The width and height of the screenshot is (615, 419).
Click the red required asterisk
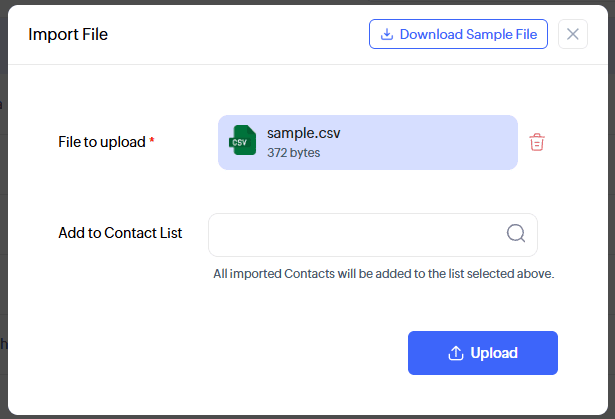click(152, 142)
